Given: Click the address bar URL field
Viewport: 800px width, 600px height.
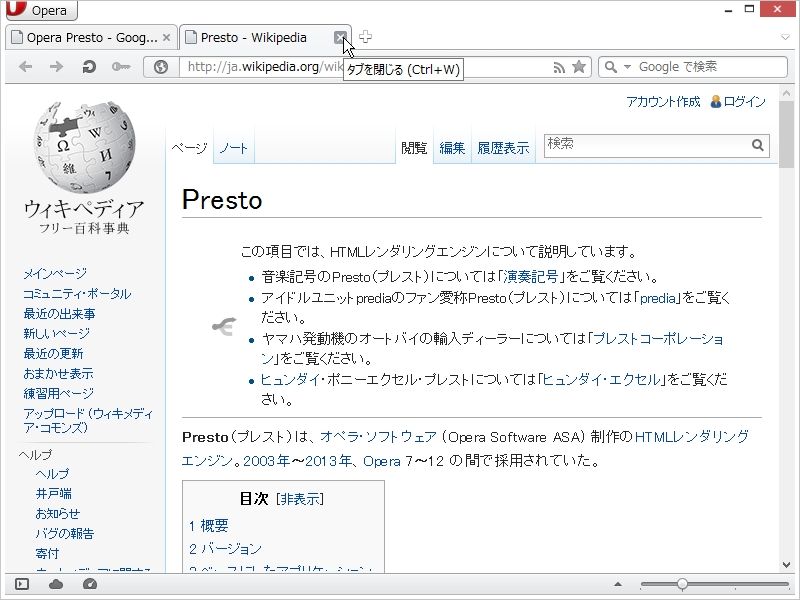Looking at the screenshot, I should pos(365,67).
